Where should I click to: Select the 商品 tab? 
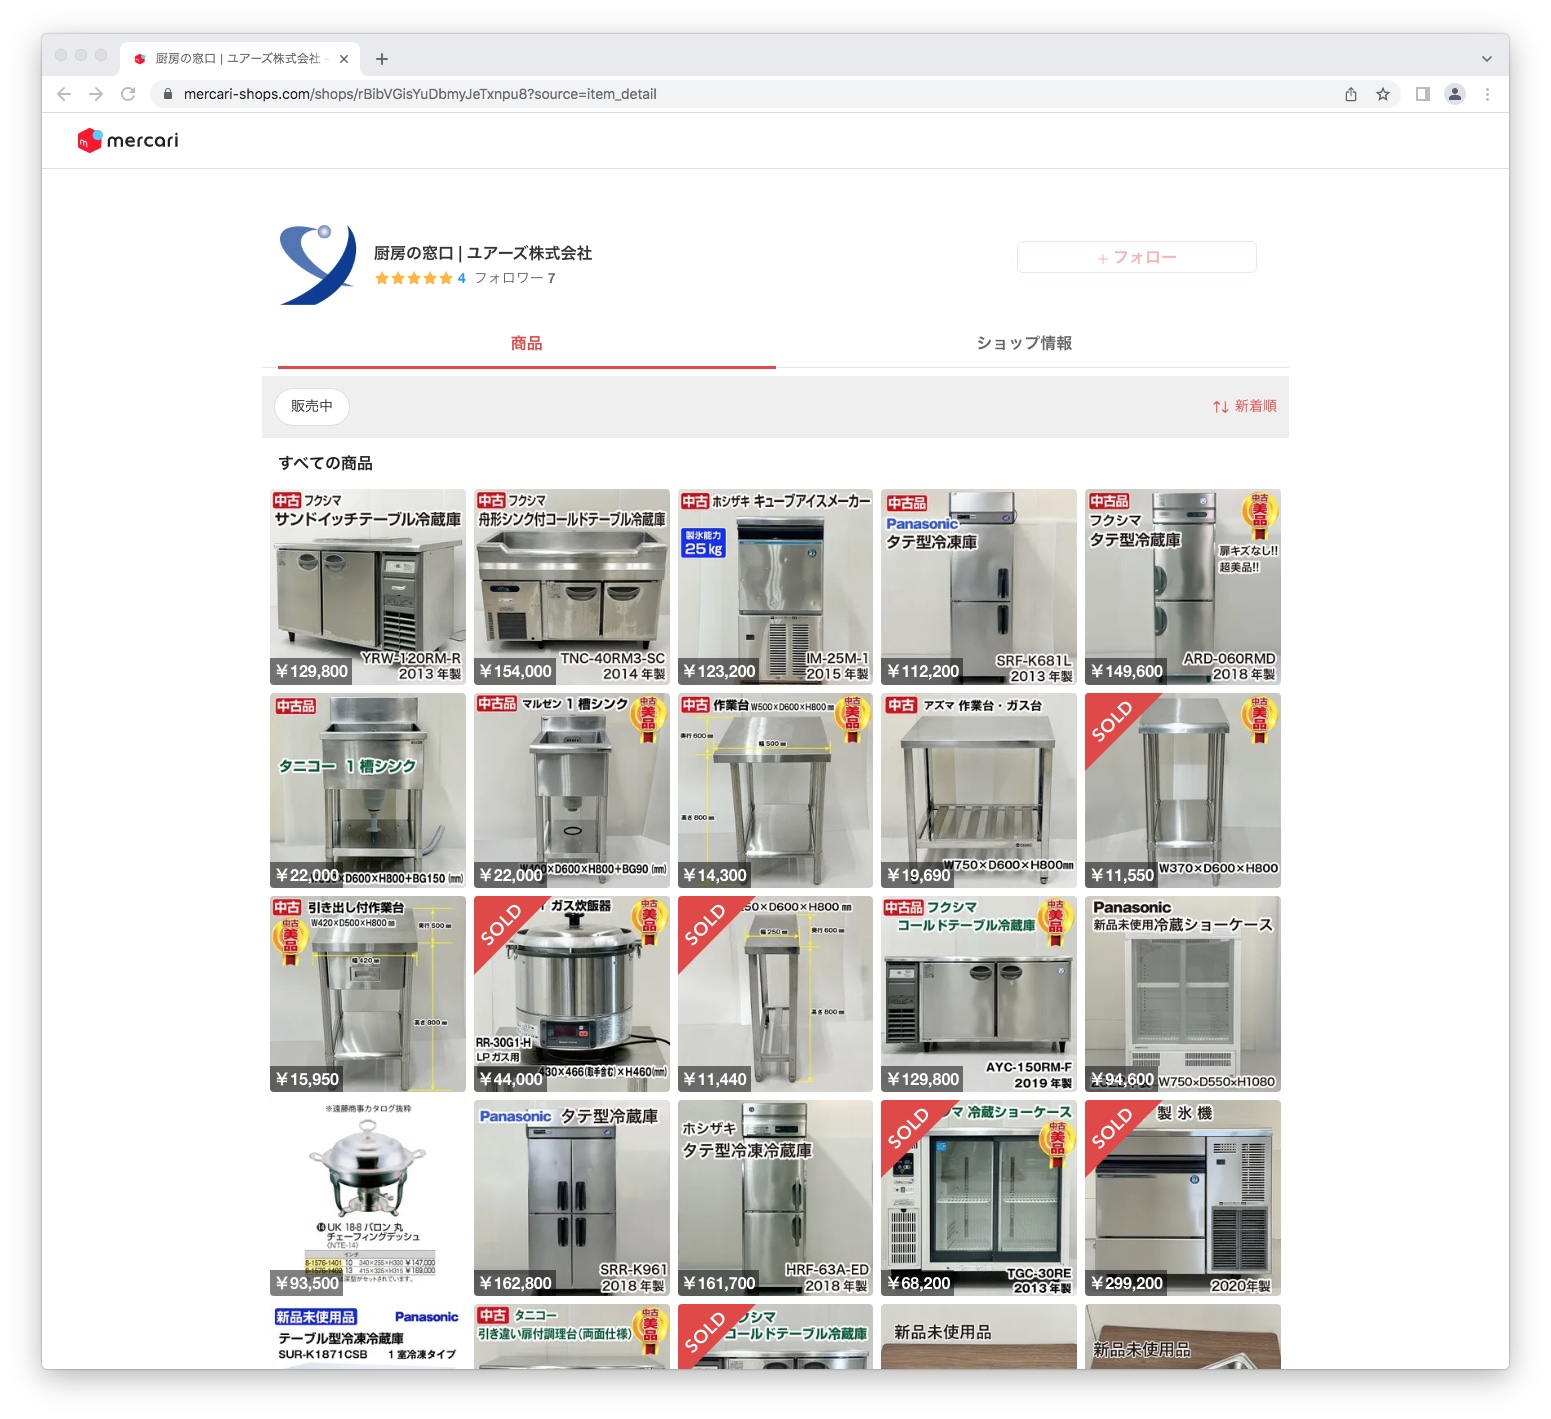[x=527, y=344]
